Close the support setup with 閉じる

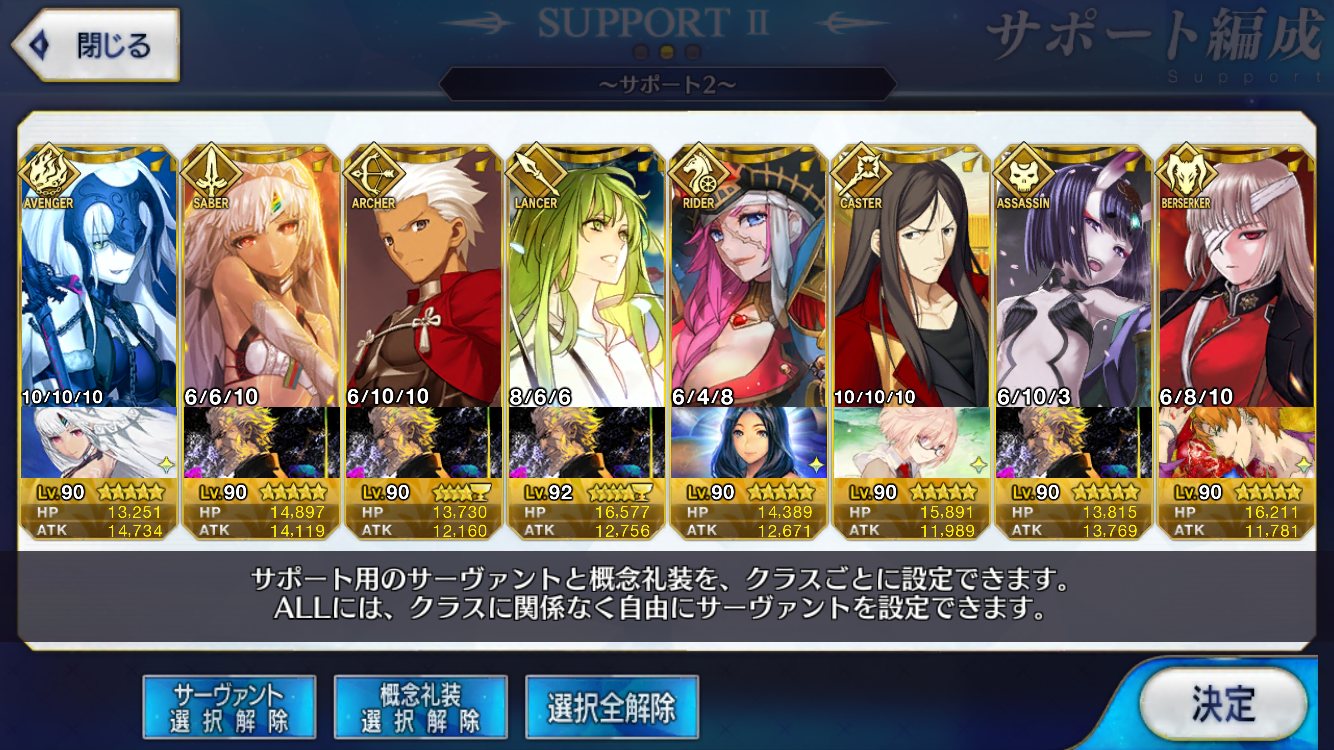click(x=96, y=45)
